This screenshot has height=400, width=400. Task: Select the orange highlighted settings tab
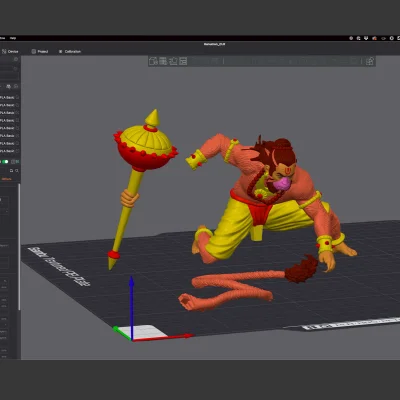pos(6,179)
